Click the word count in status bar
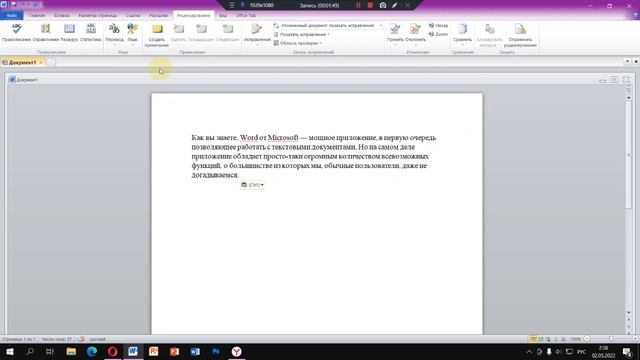 [x=56, y=339]
